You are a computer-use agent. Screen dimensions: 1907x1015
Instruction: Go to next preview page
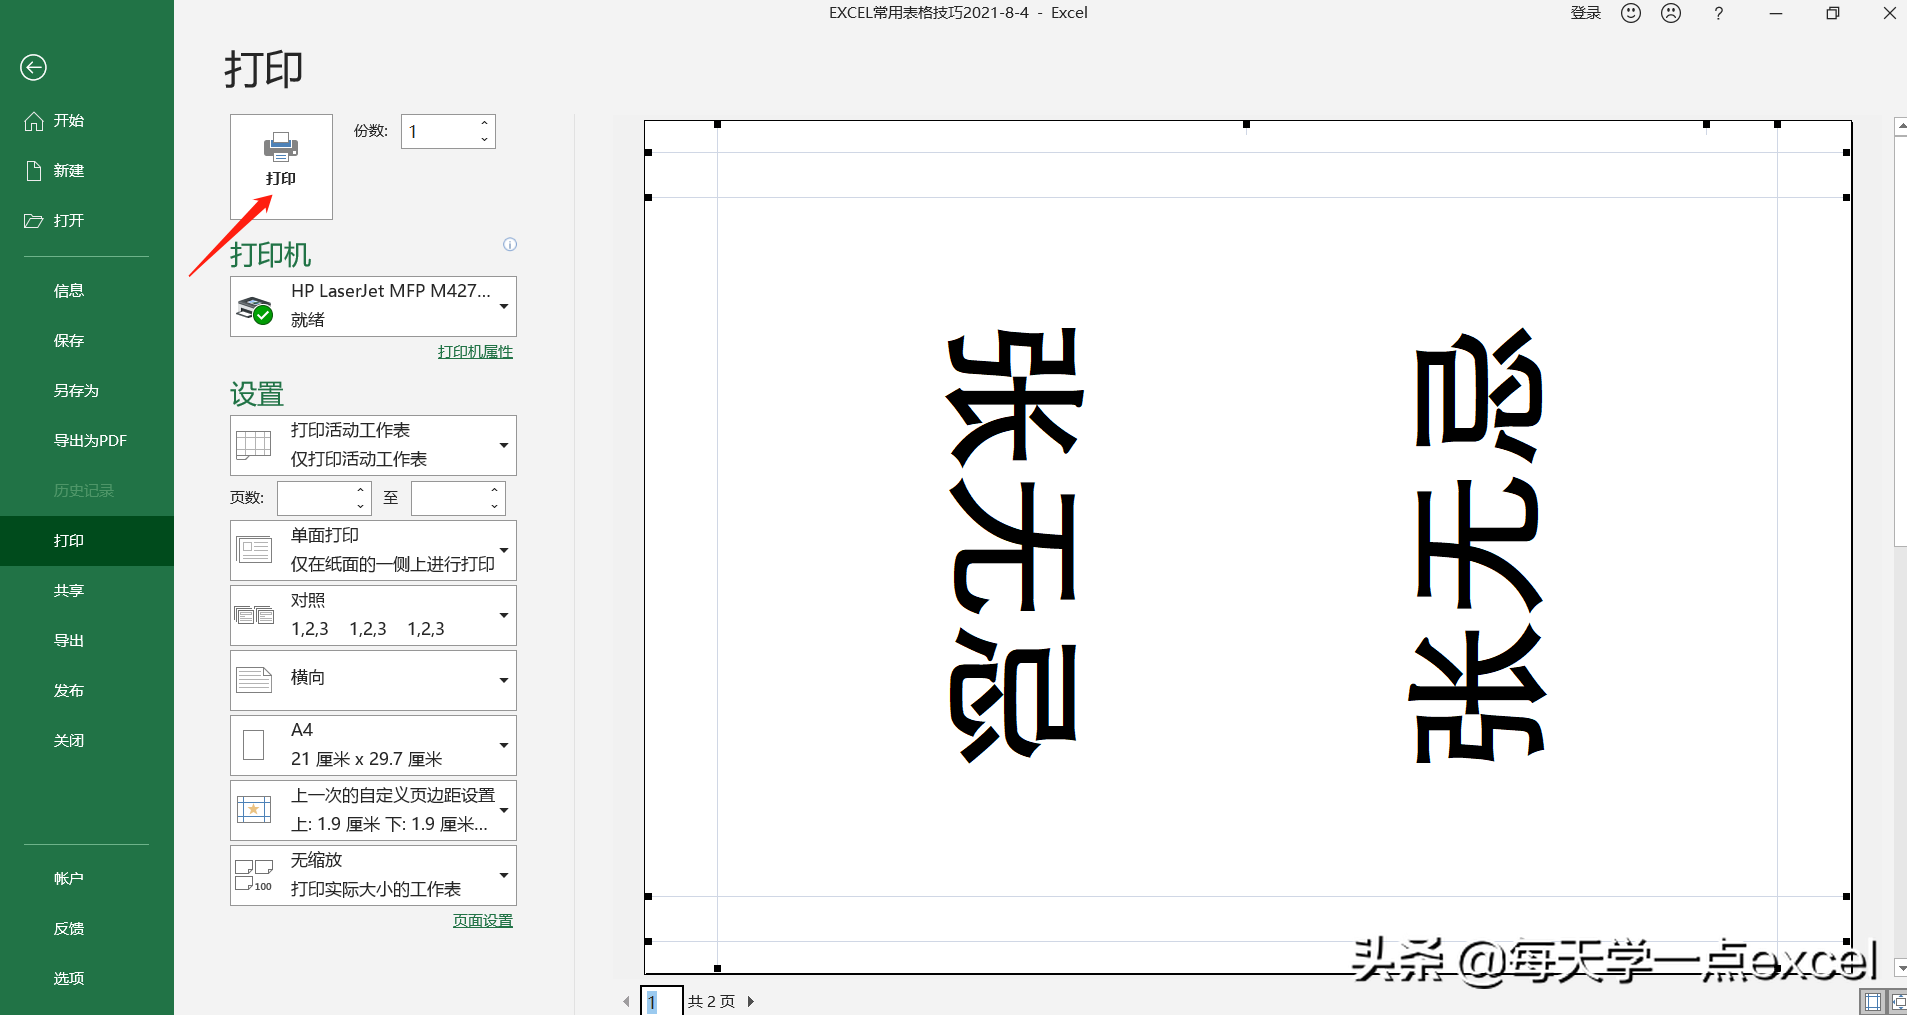751,1001
